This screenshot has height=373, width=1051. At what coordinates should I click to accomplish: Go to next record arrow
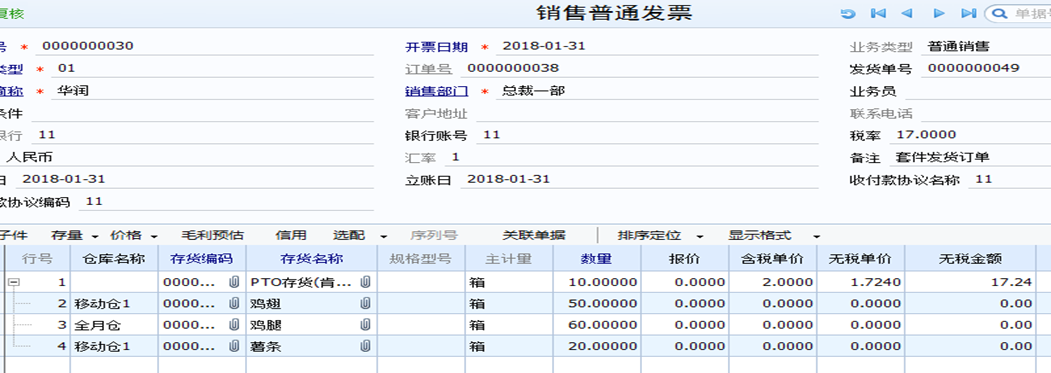point(940,13)
